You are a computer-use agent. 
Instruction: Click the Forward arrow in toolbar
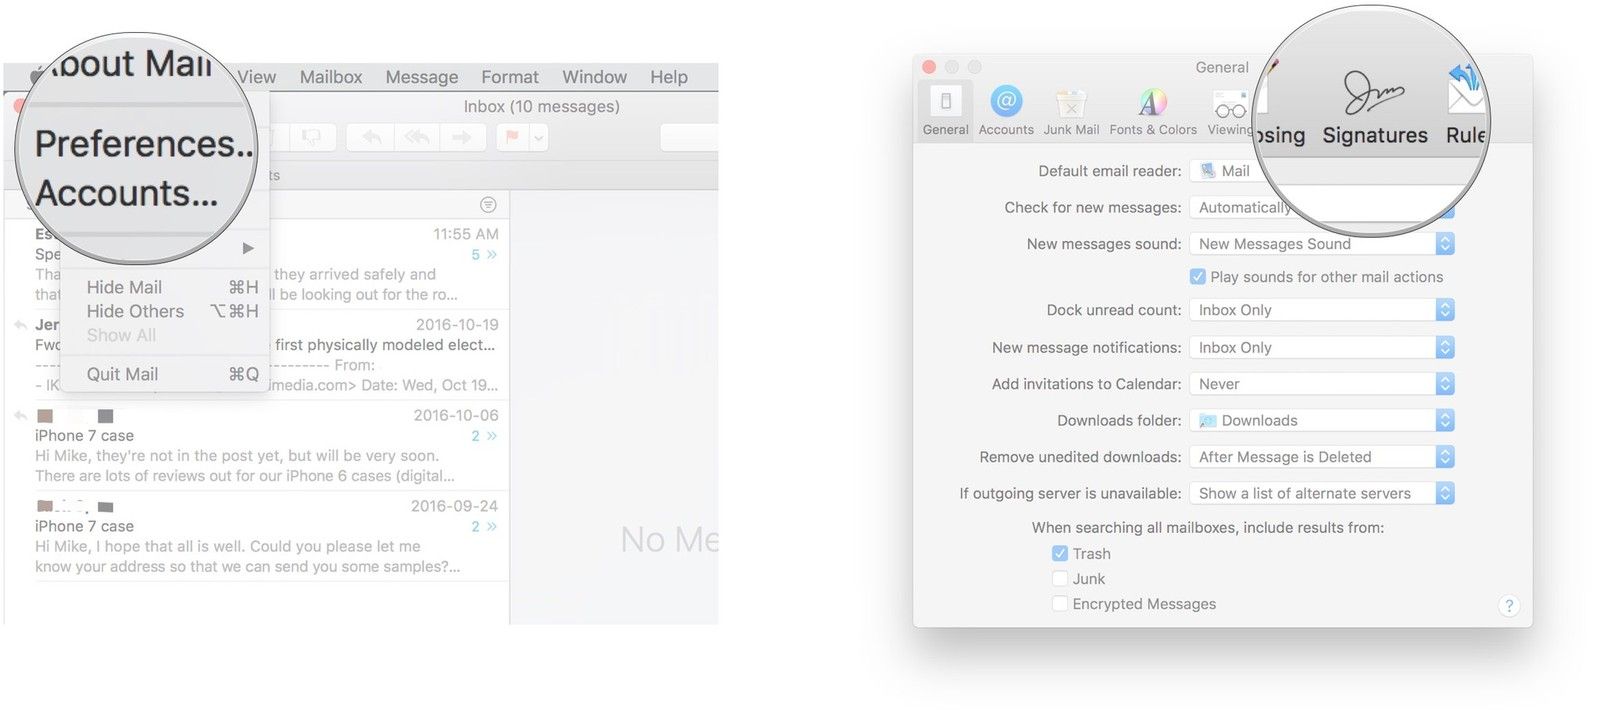[x=462, y=137]
